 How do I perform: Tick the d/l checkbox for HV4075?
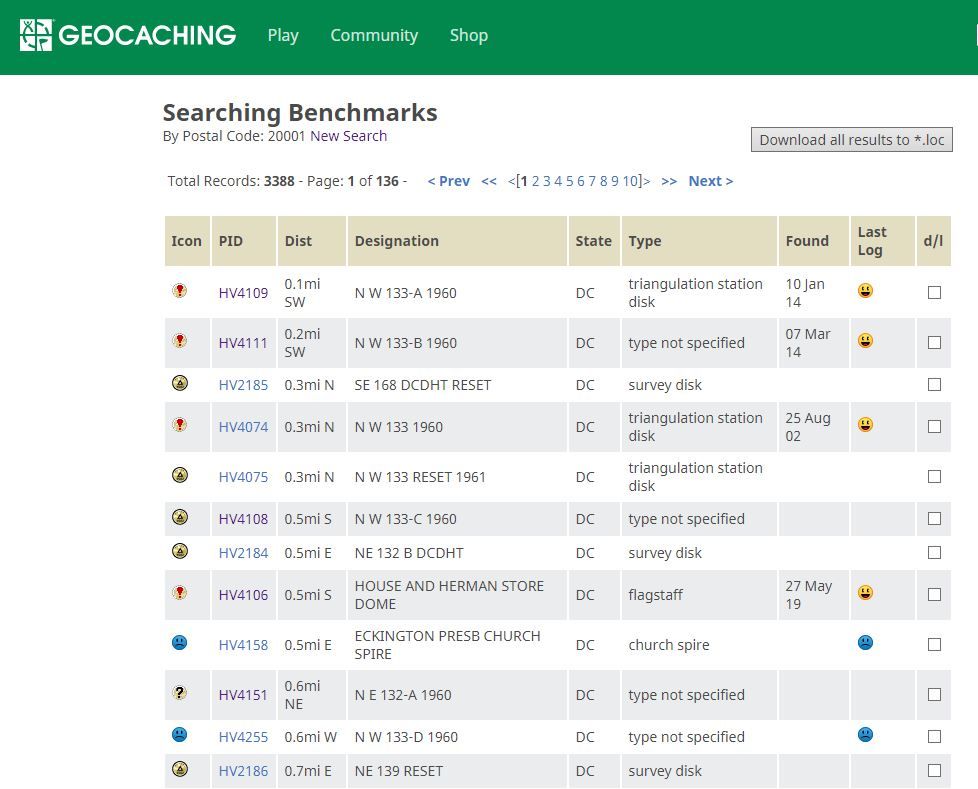934,477
